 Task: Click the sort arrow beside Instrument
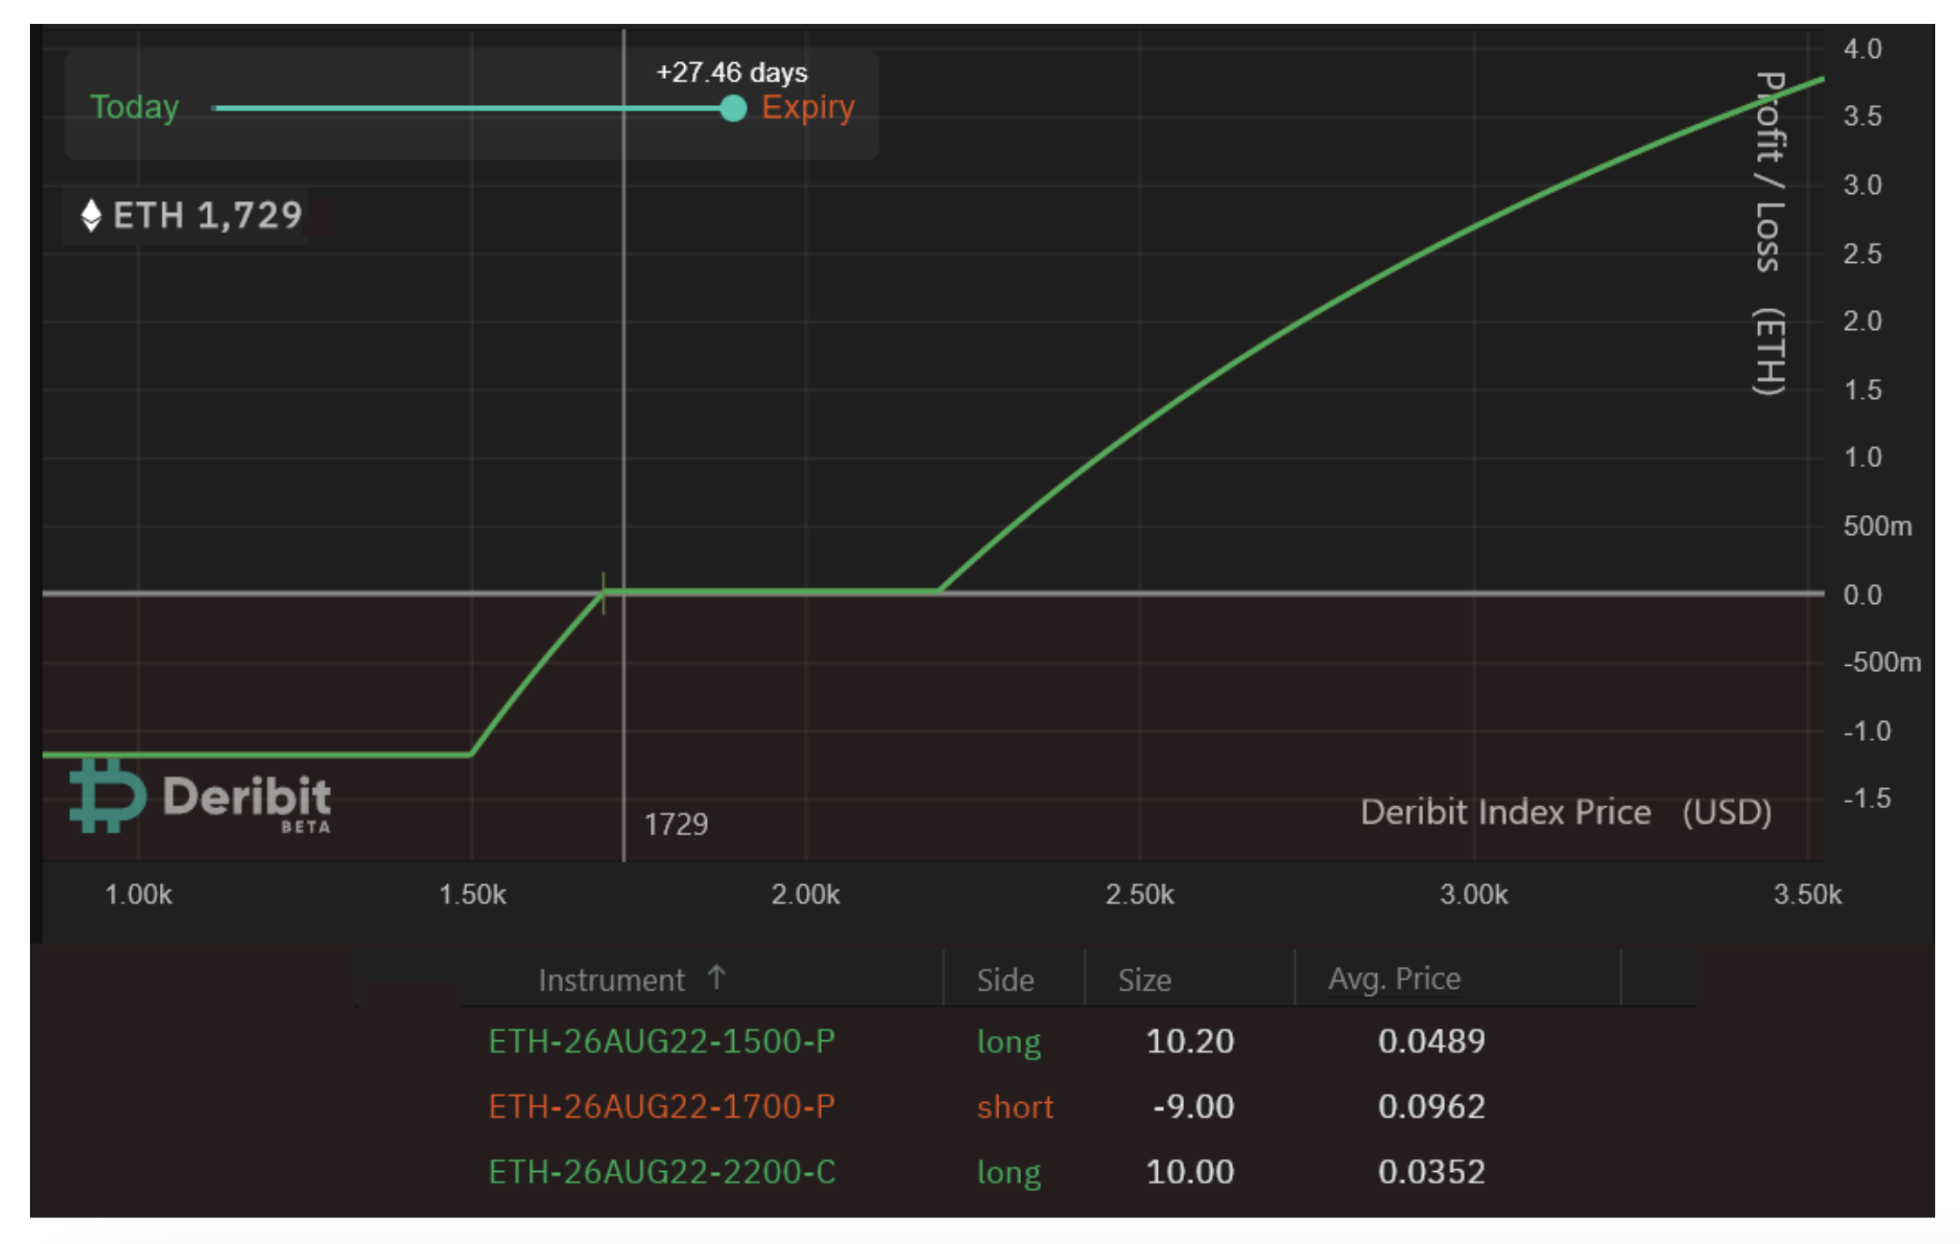coord(716,977)
